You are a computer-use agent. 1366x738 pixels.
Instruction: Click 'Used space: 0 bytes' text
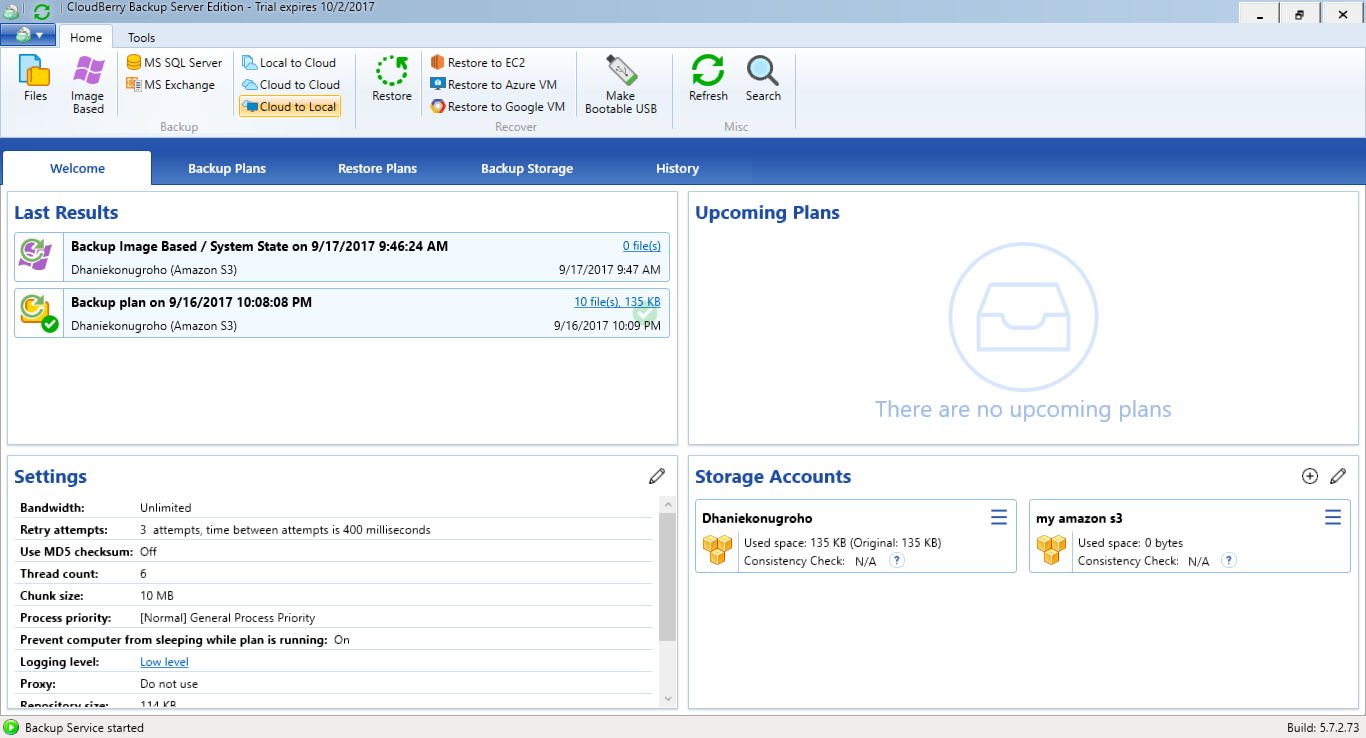point(1130,542)
